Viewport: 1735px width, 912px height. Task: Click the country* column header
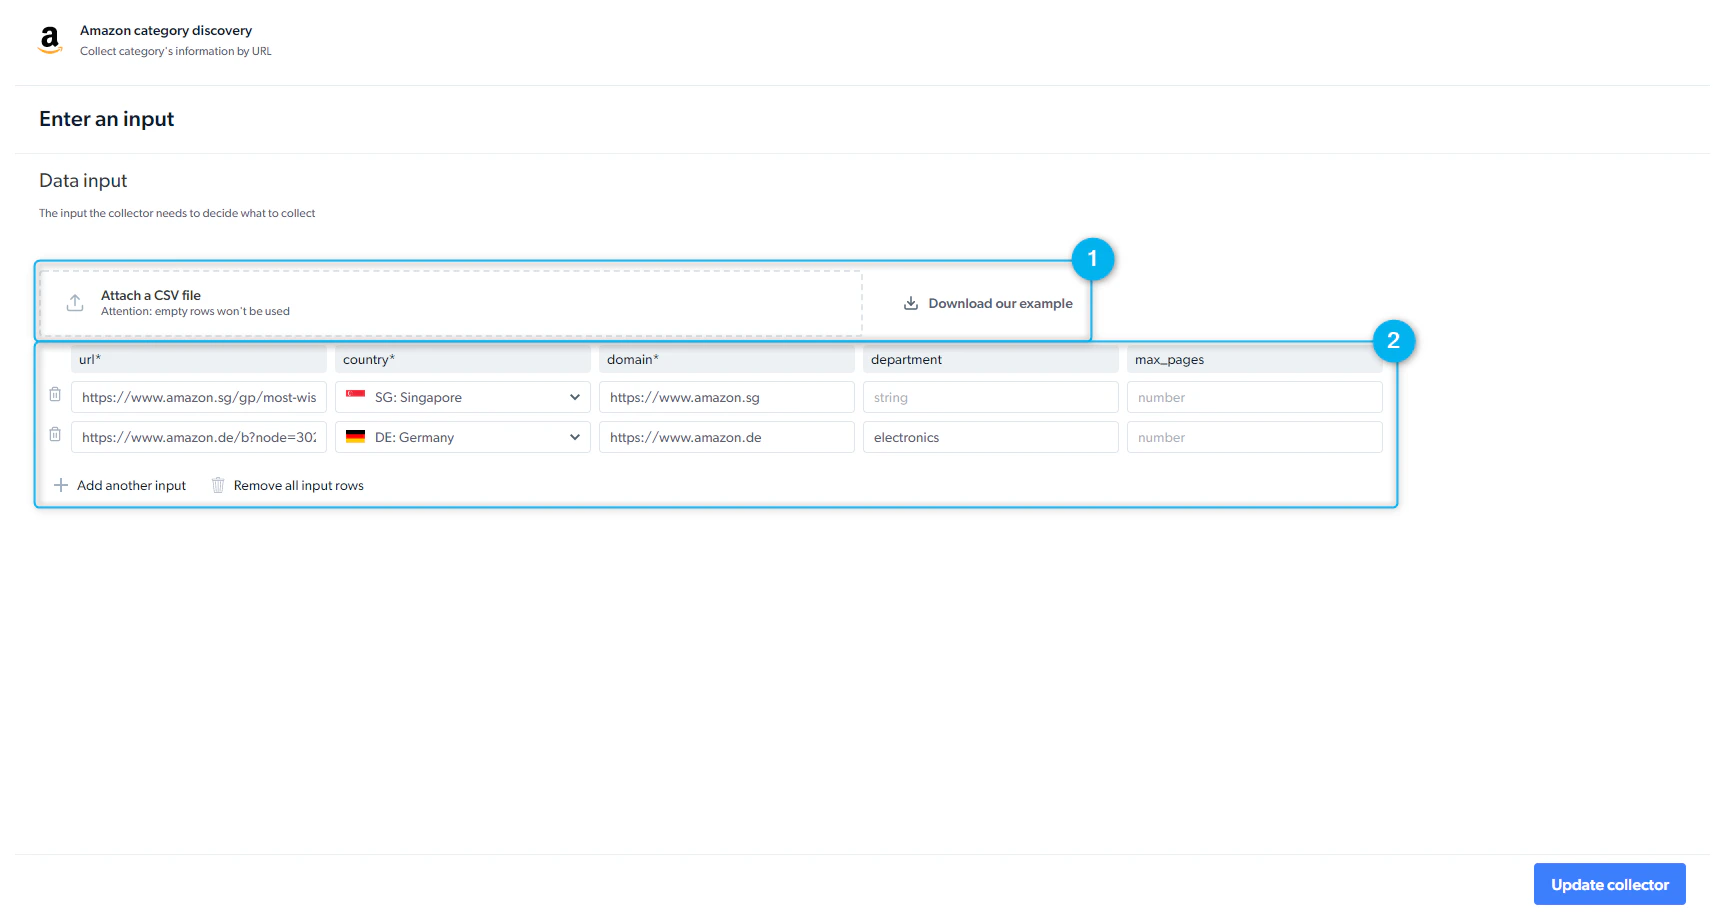click(x=463, y=359)
